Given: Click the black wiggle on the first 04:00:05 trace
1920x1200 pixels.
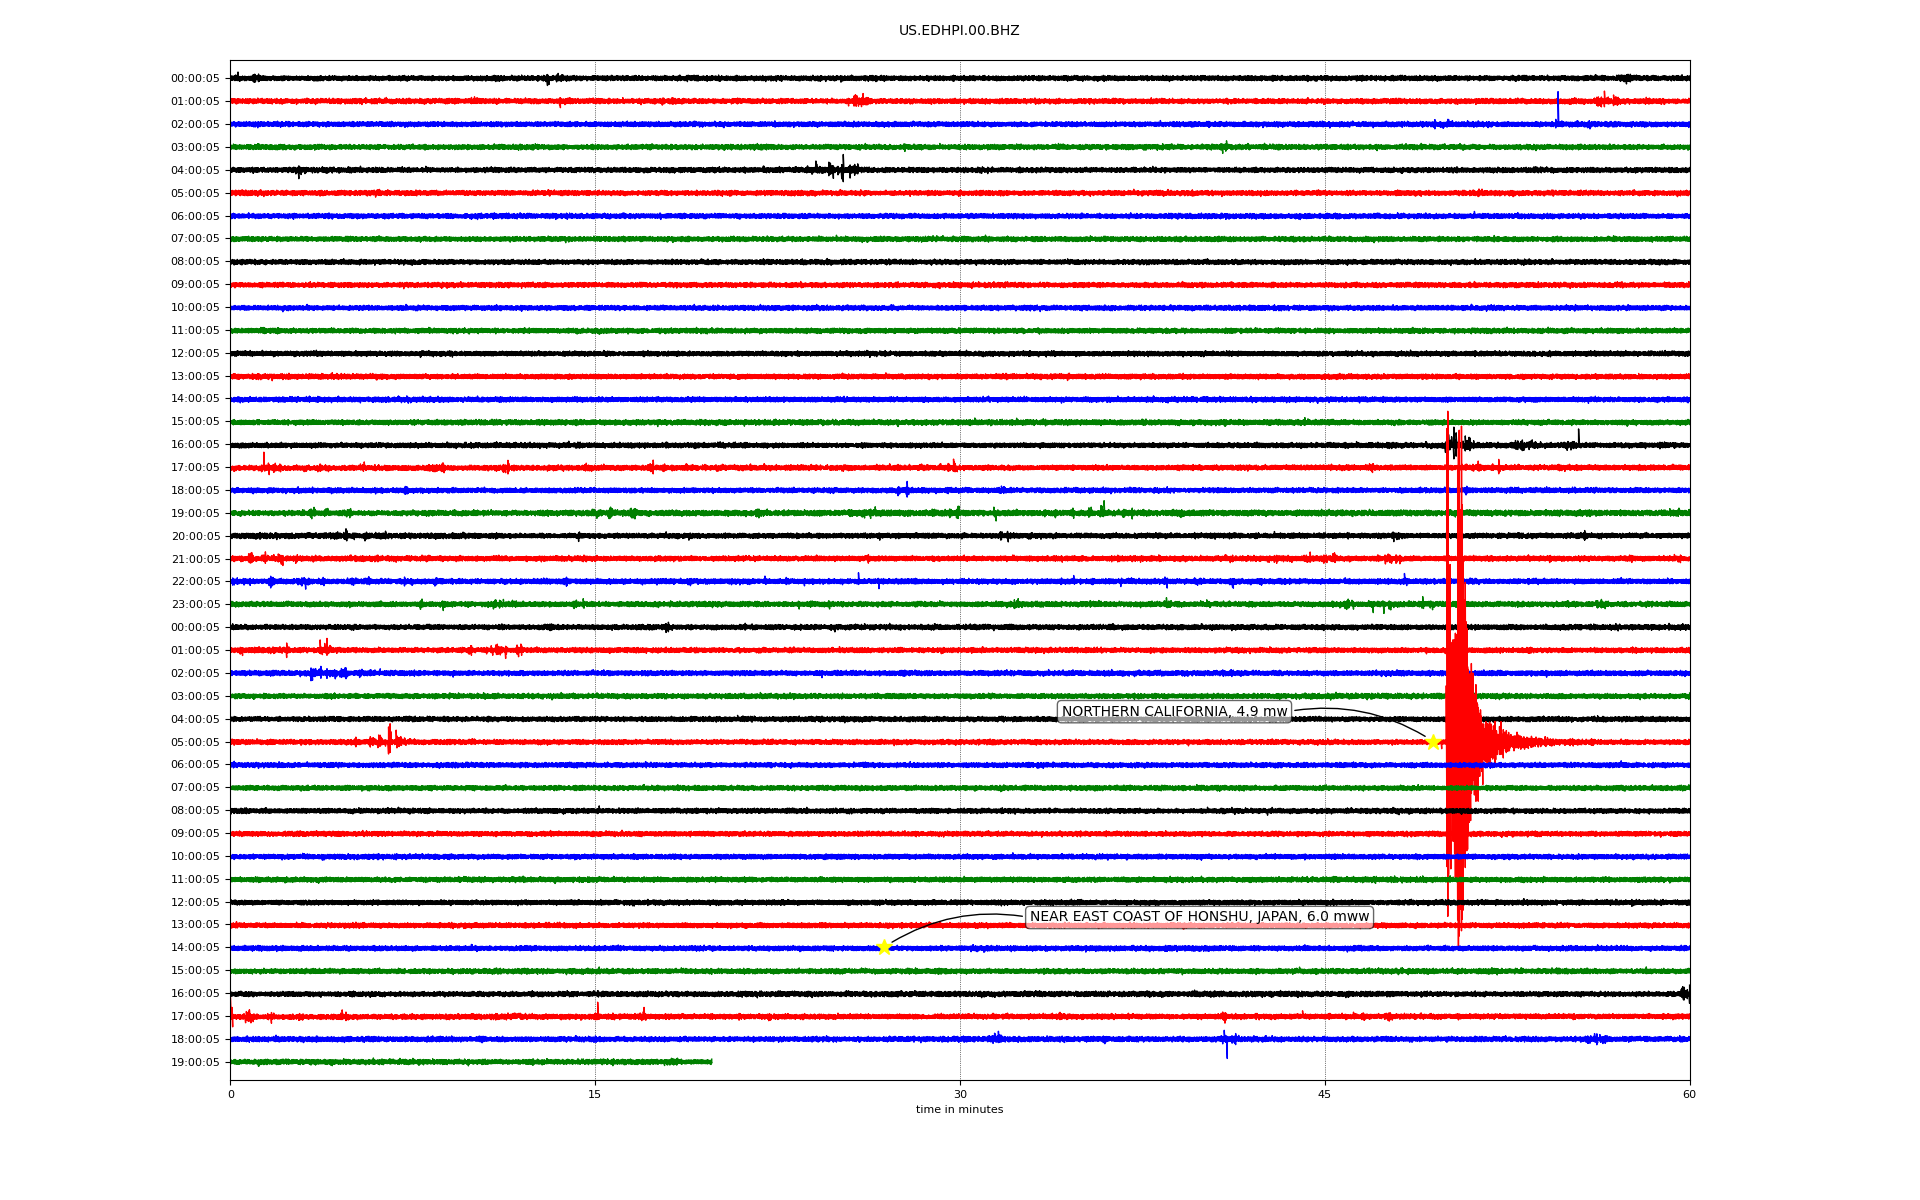Looking at the screenshot, I should click(x=841, y=169).
